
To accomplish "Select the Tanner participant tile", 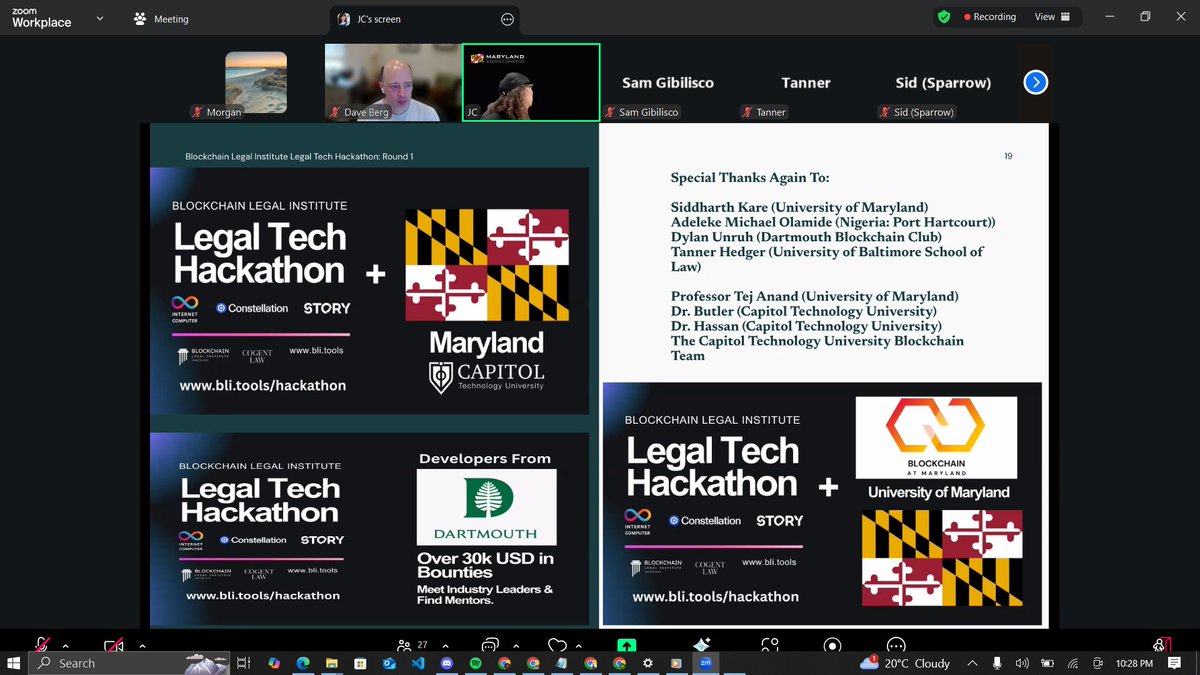I will pos(806,82).
